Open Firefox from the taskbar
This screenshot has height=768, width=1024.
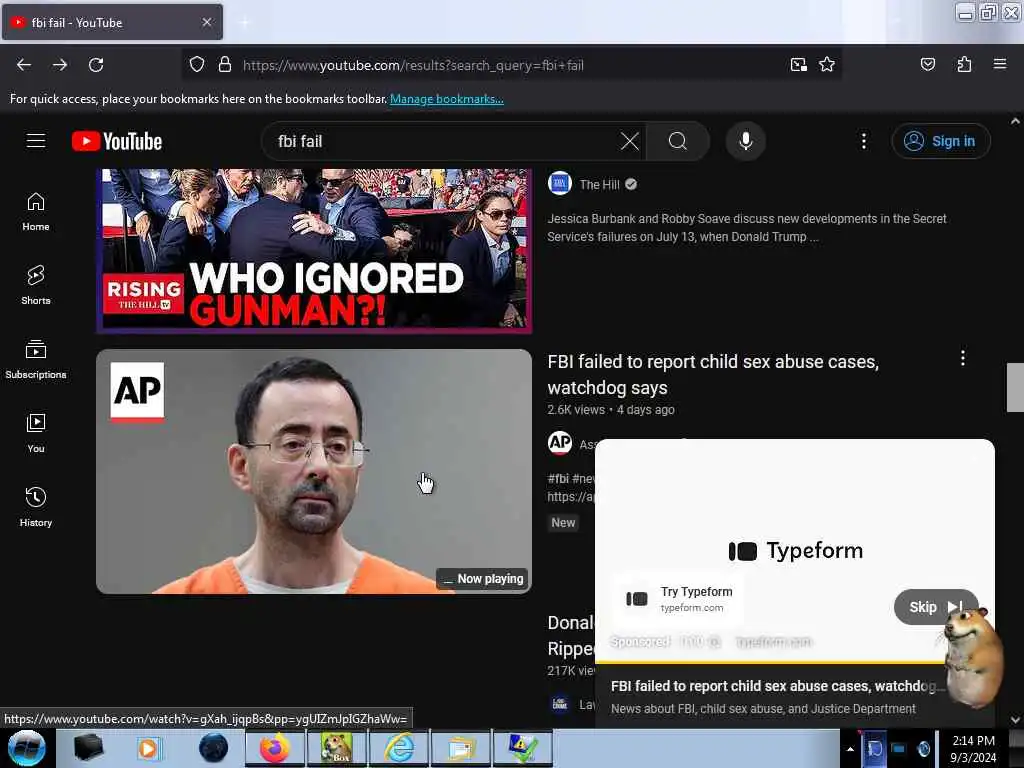(x=274, y=748)
